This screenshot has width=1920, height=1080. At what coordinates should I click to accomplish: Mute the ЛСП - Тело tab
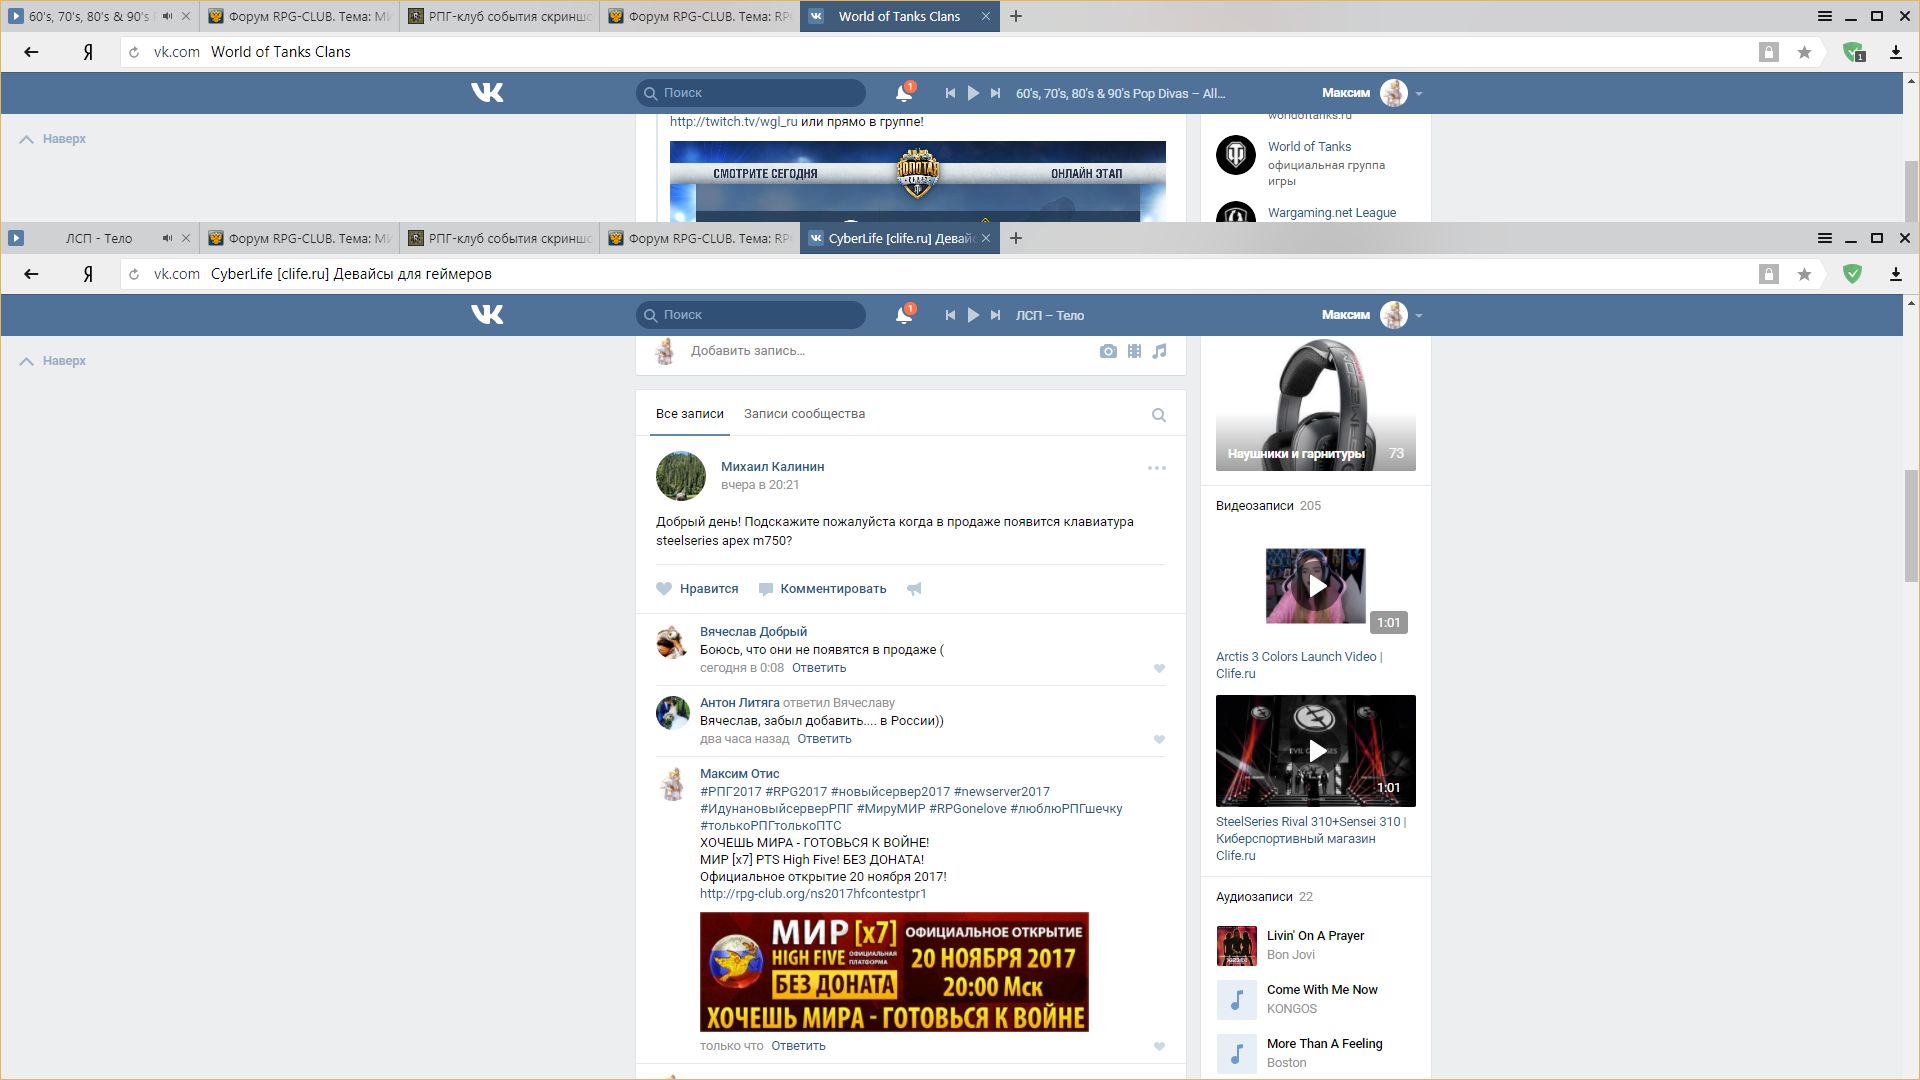click(x=167, y=238)
